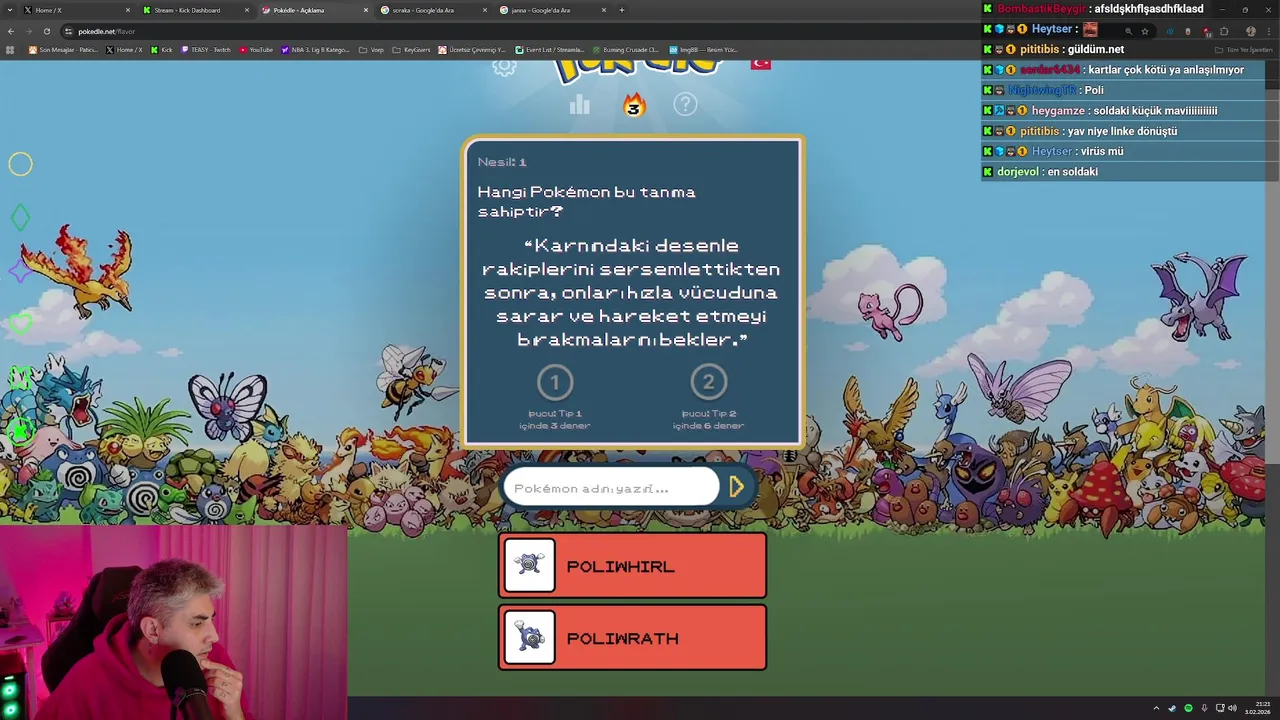
Task: Open the apps grid in bookmarks bar
Action: click(x=10, y=49)
